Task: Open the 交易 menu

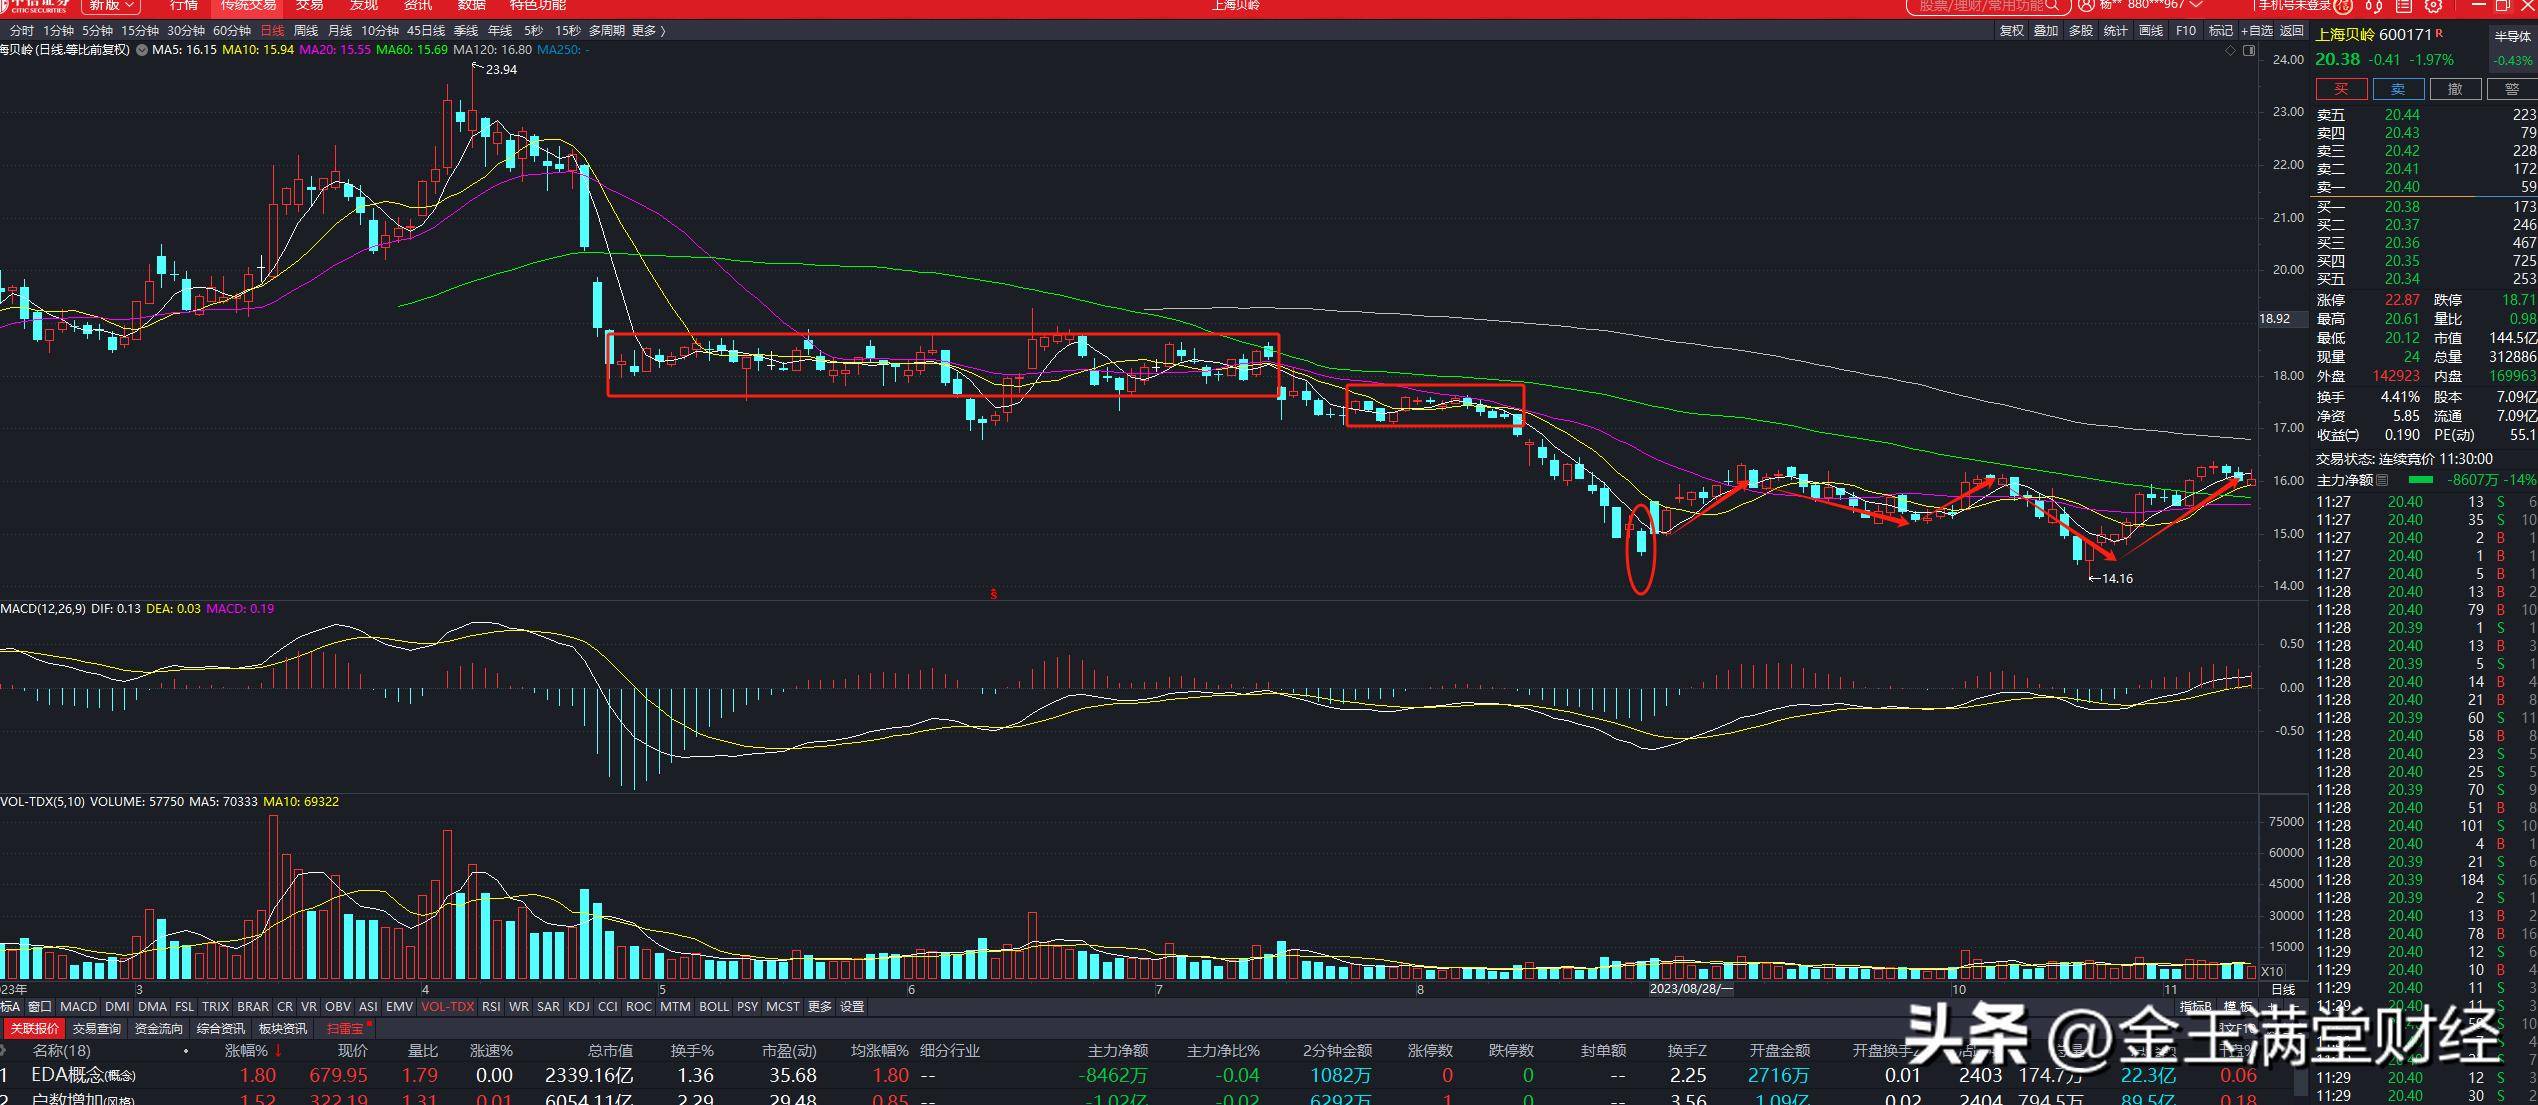Action: (x=309, y=6)
